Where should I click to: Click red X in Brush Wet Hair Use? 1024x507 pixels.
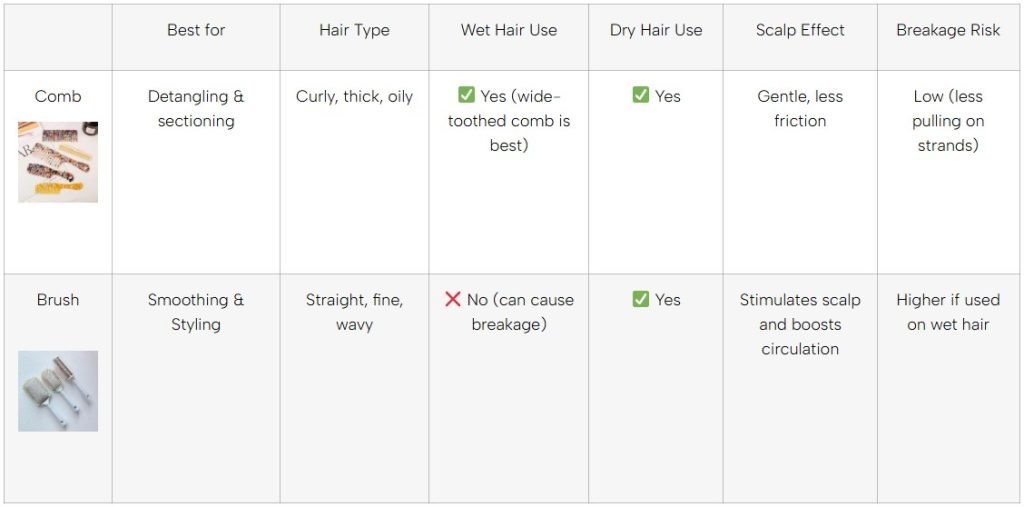pos(453,299)
